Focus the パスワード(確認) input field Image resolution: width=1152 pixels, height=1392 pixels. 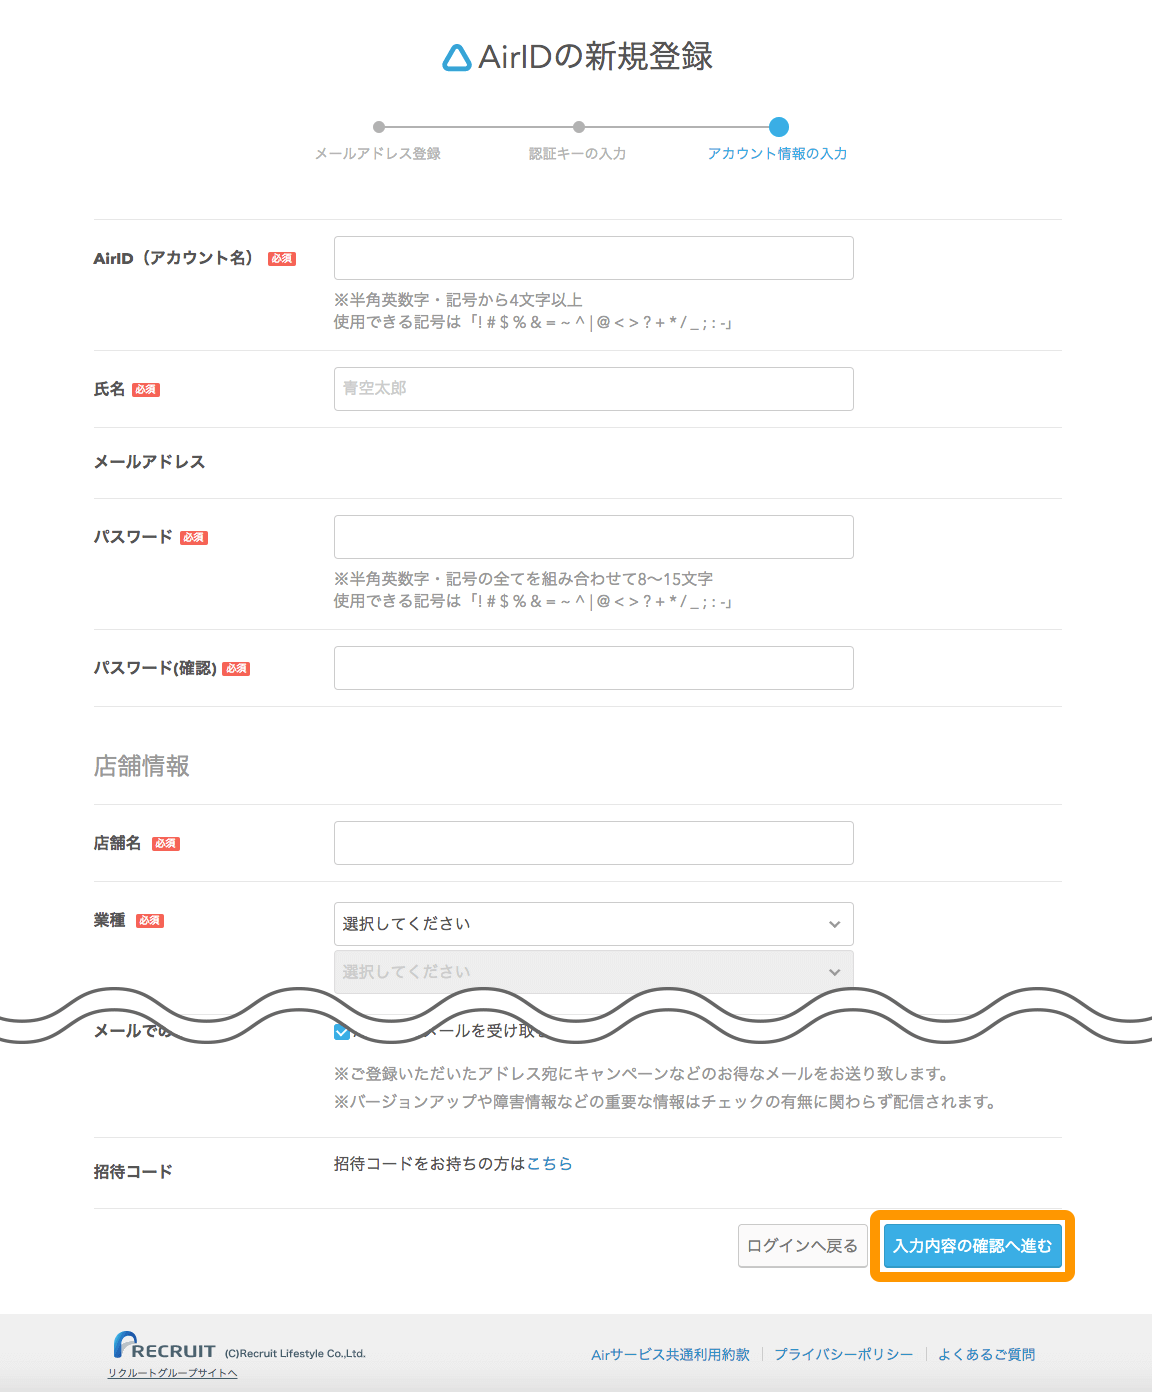[x=594, y=668]
